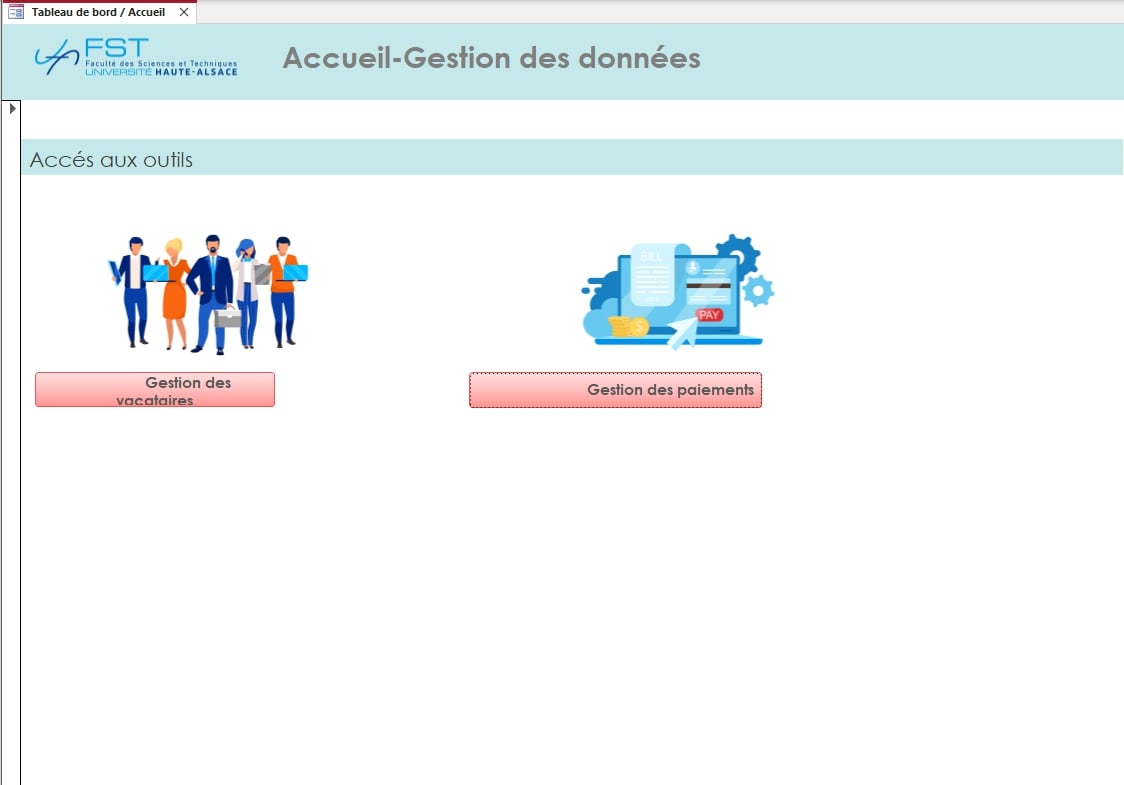Click the vertical record selector bar
This screenshot has width=1124, height=785.
(x=11, y=450)
